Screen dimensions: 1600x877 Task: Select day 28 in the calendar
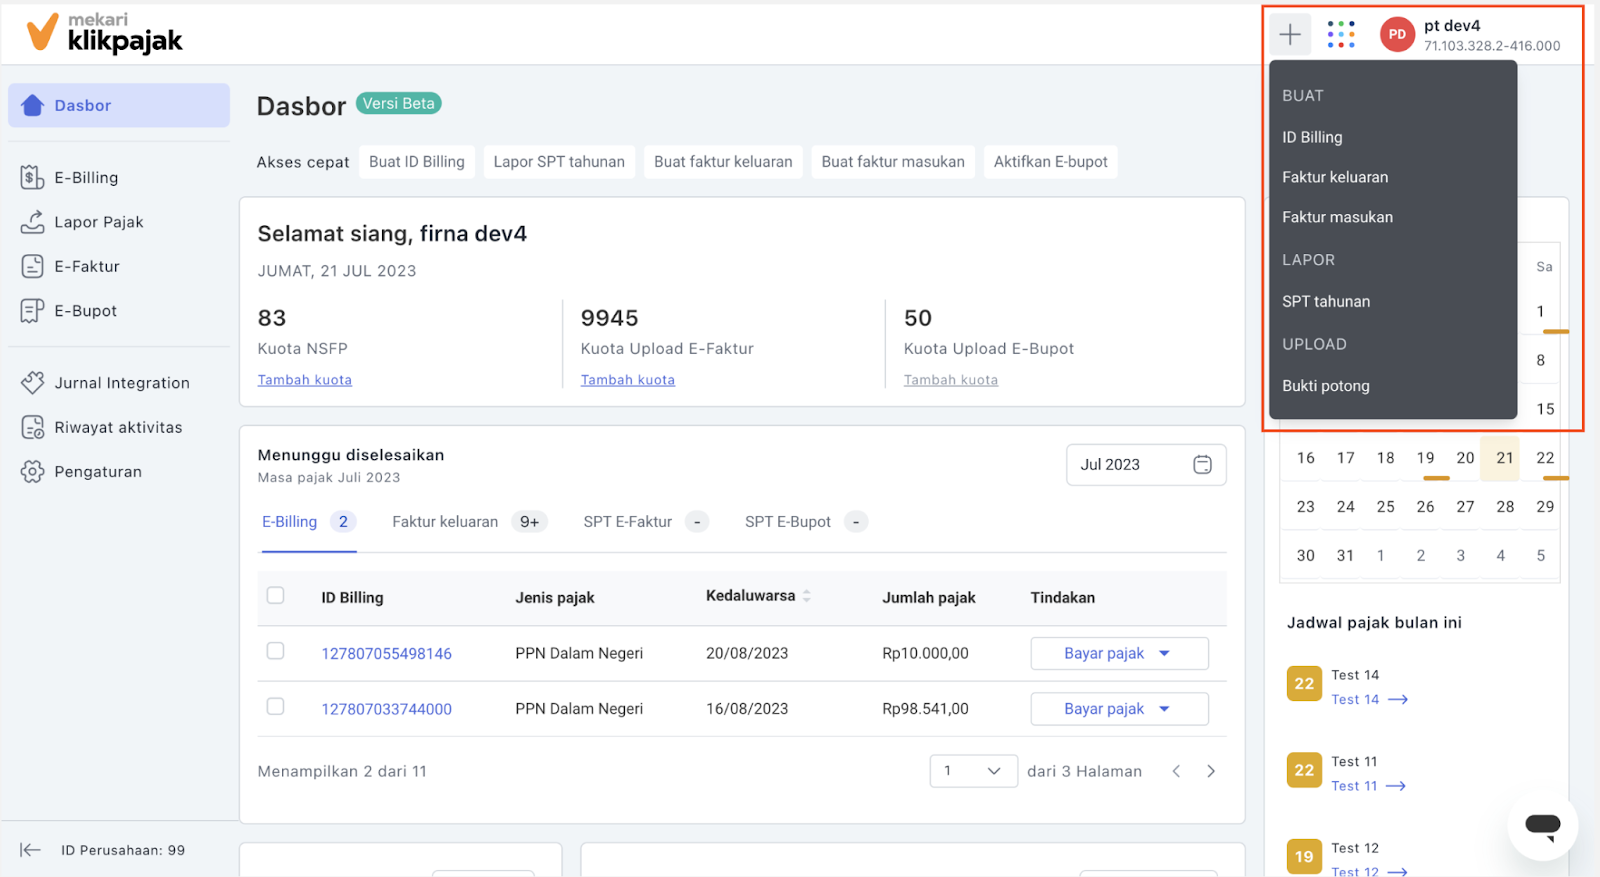[x=1505, y=507]
